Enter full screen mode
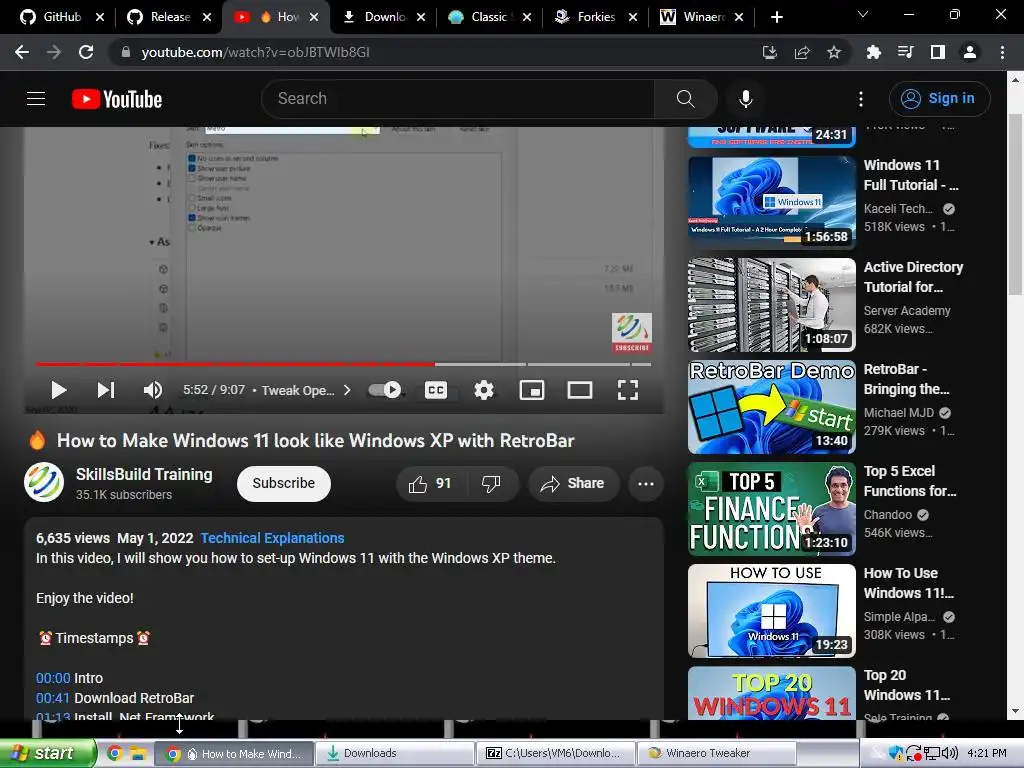The width and height of the screenshot is (1024, 768). pos(628,390)
